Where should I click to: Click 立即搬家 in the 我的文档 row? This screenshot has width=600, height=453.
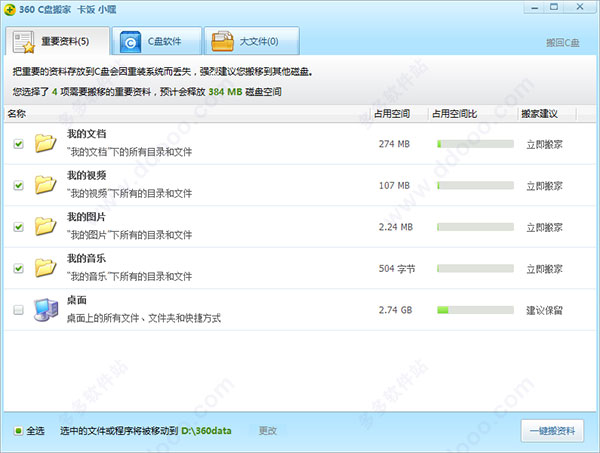pyautogui.click(x=545, y=145)
